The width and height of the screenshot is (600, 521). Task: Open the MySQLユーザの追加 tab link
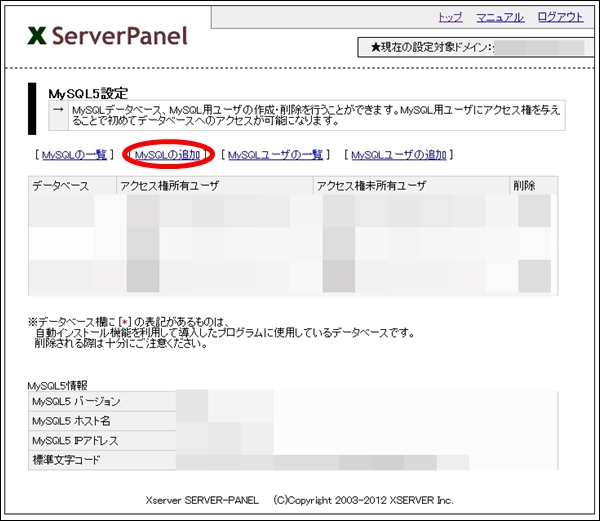(x=399, y=155)
